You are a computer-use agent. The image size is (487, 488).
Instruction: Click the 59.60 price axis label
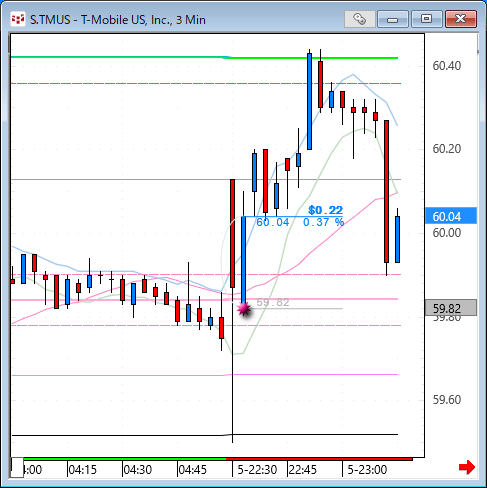447,399
